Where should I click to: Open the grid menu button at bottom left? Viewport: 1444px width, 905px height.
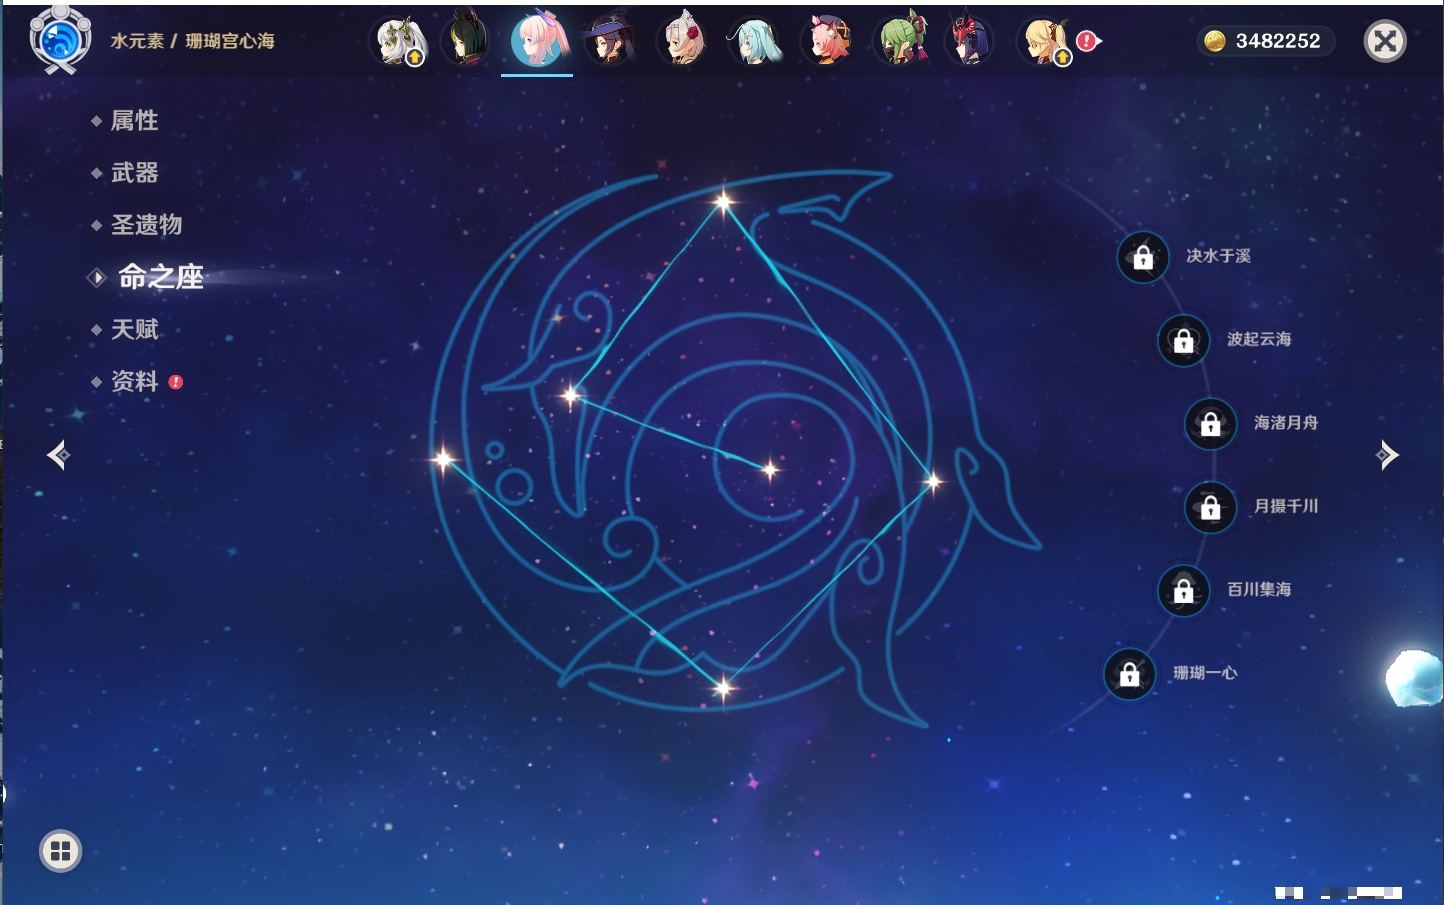click(x=60, y=851)
